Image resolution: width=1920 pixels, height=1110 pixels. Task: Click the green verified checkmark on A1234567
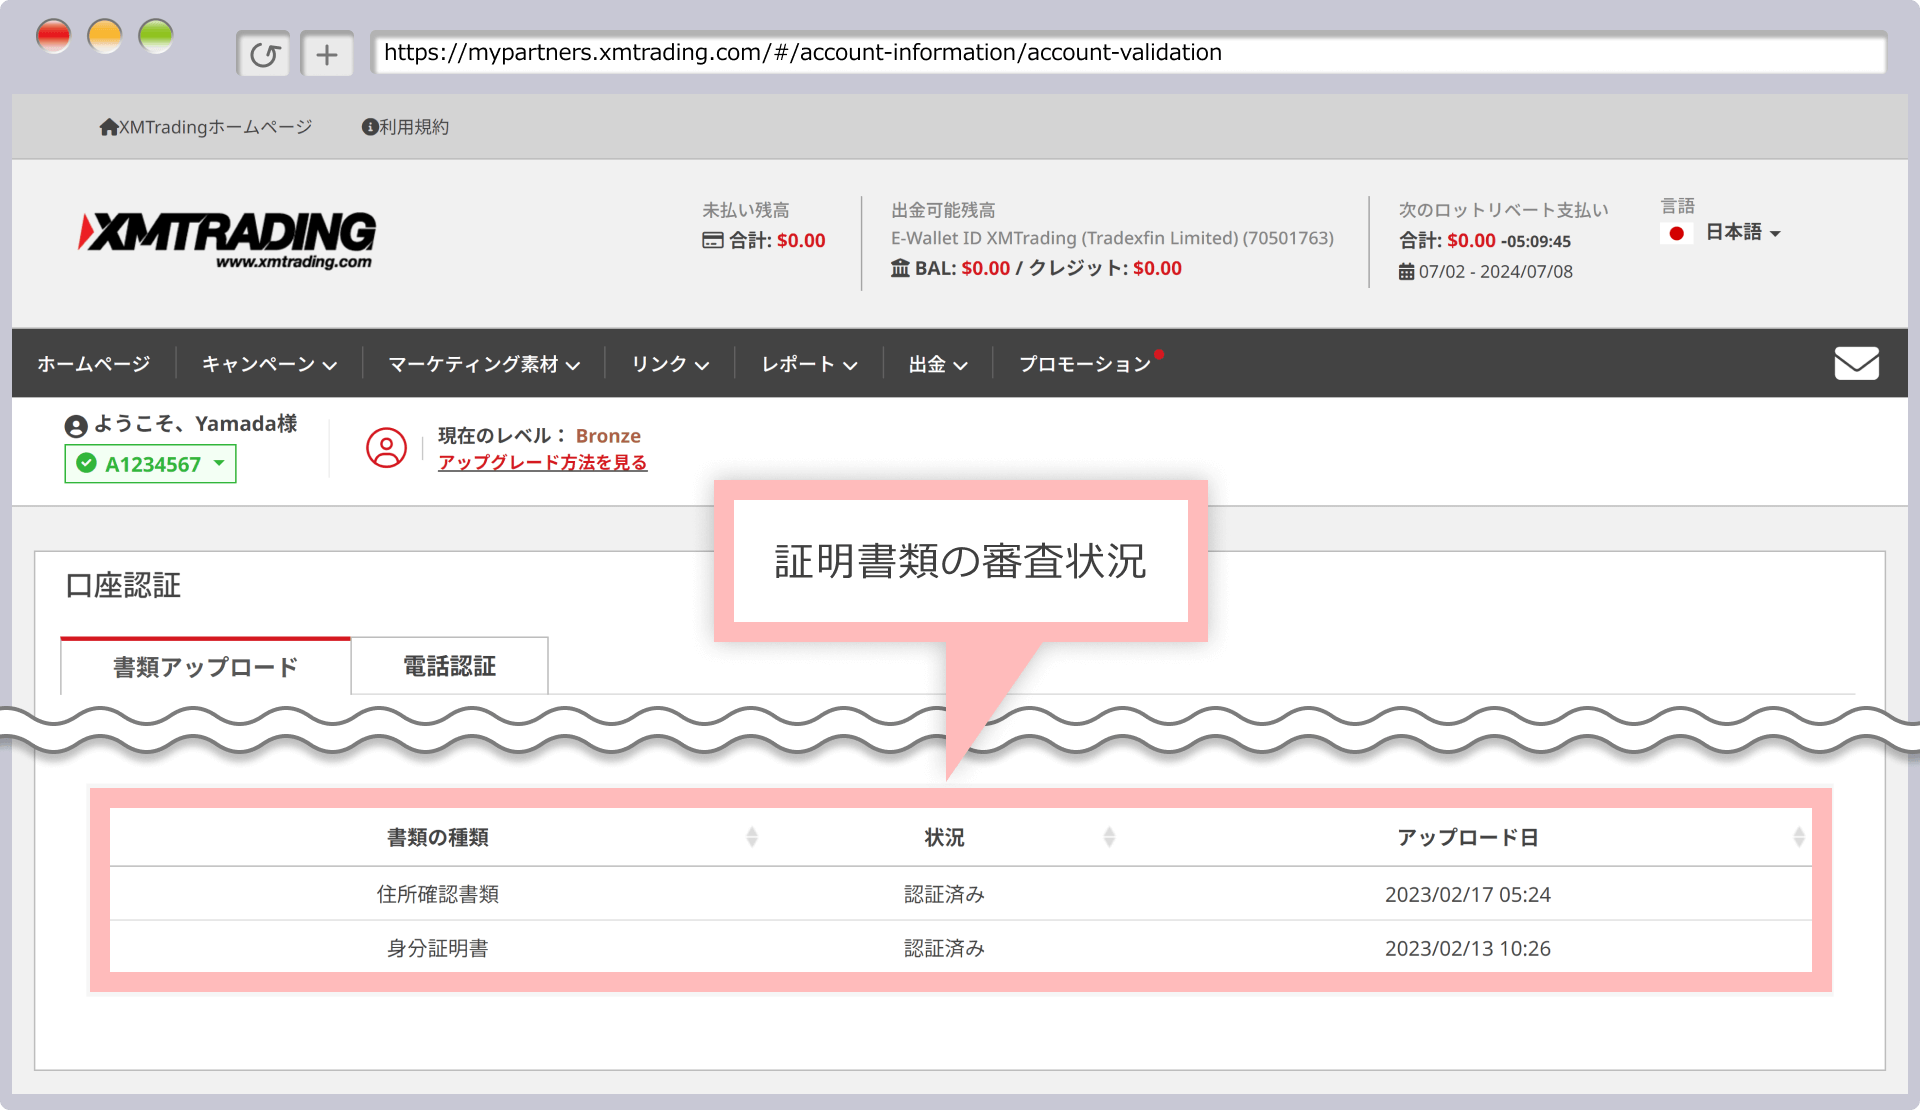pos(87,464)
